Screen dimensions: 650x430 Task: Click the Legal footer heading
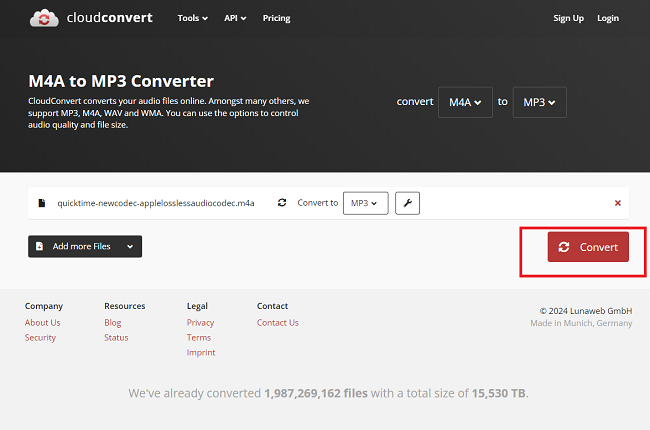tap(197, 306)
